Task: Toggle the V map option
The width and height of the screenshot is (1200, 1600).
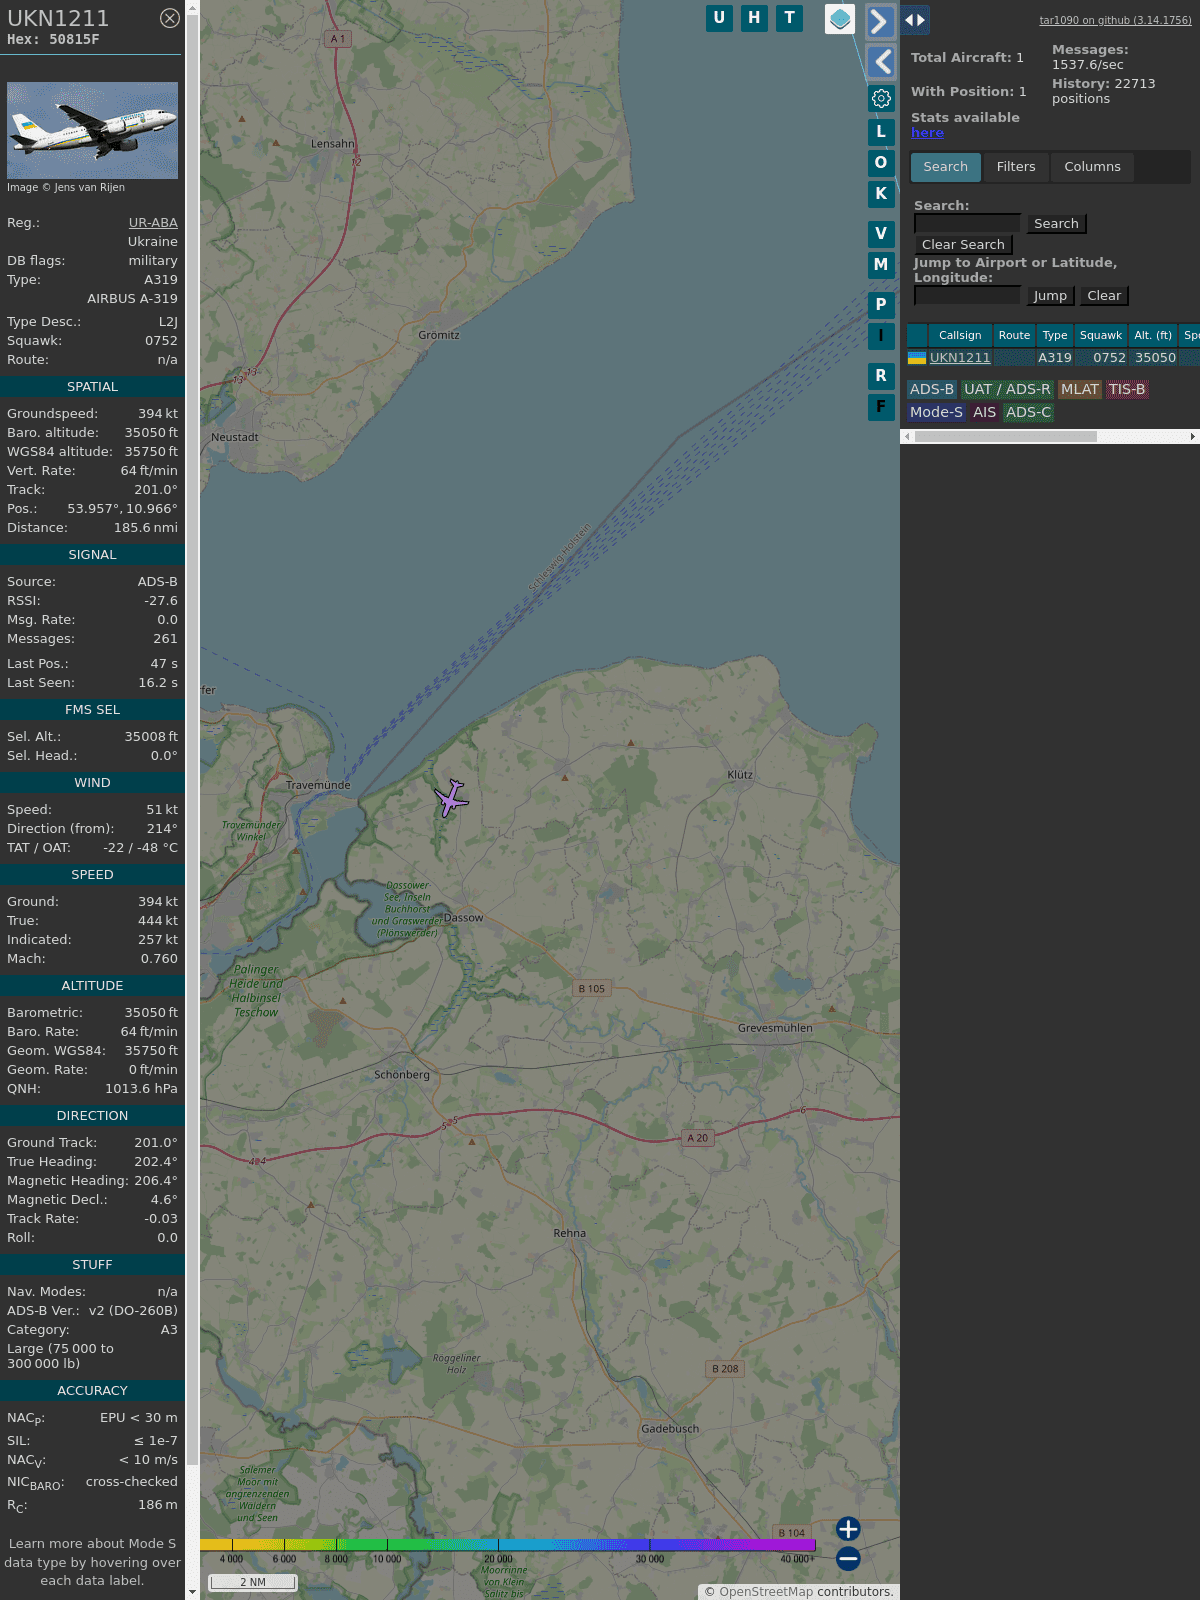Action: [x=881, y=234]
